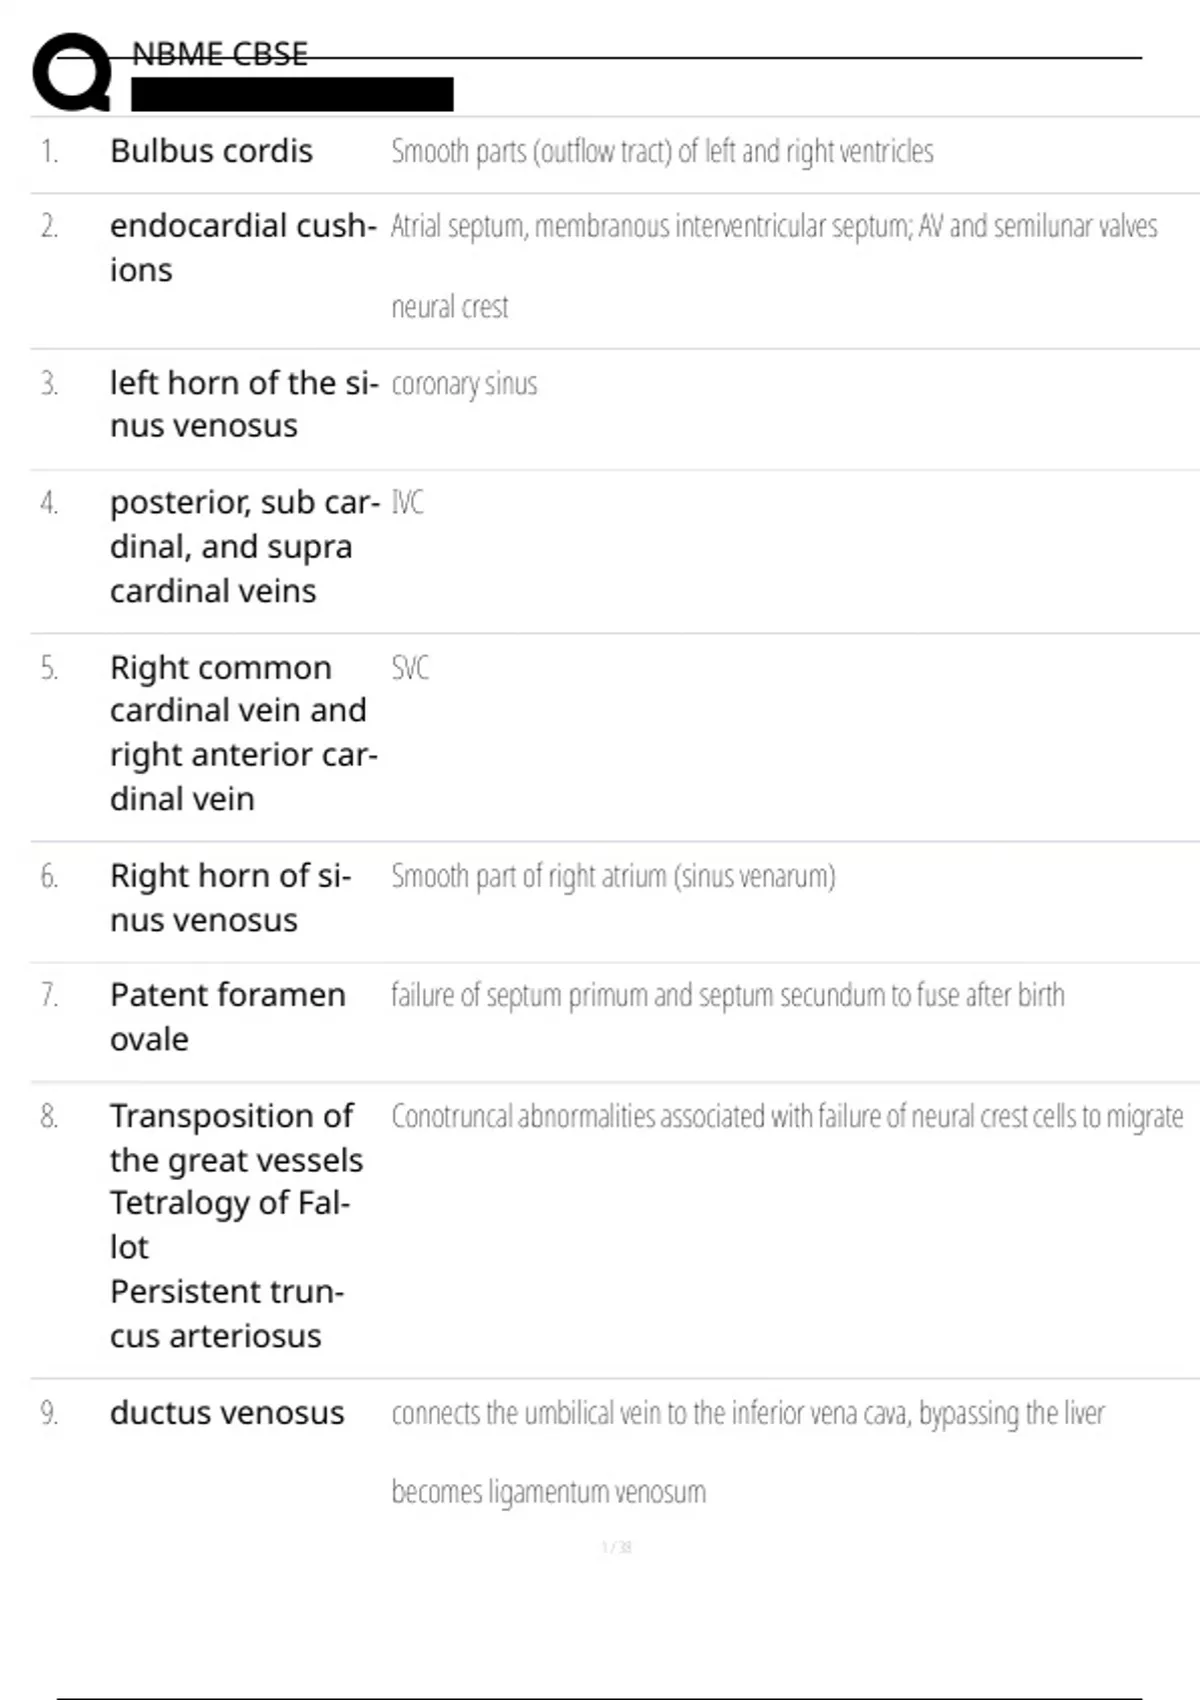Select the Right horn of sinus venosus term

point(230,897)
